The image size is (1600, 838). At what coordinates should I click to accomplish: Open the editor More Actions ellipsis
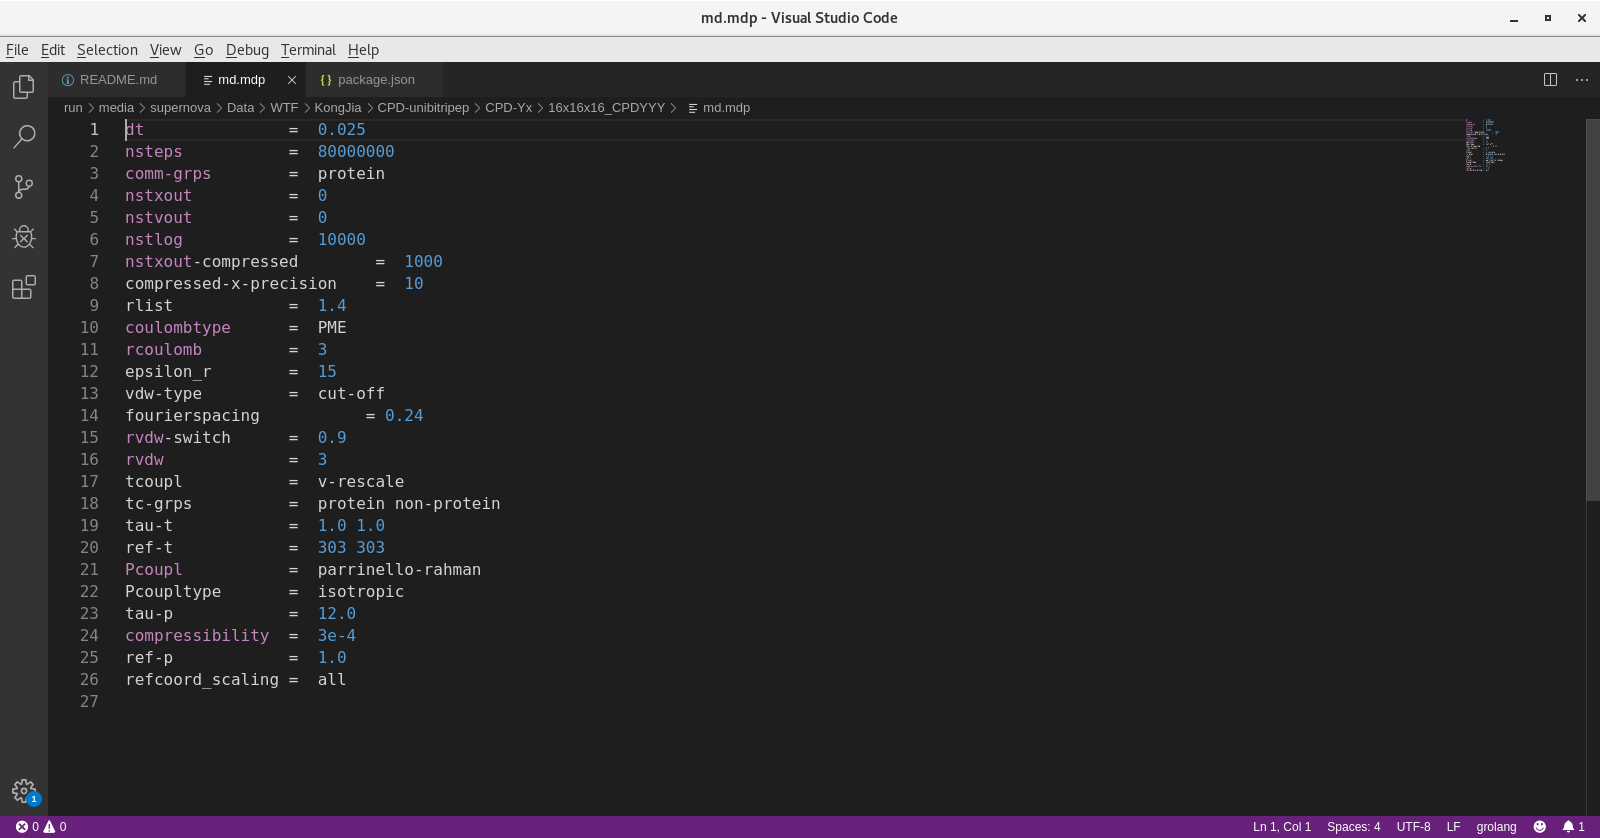point(1582,80)
